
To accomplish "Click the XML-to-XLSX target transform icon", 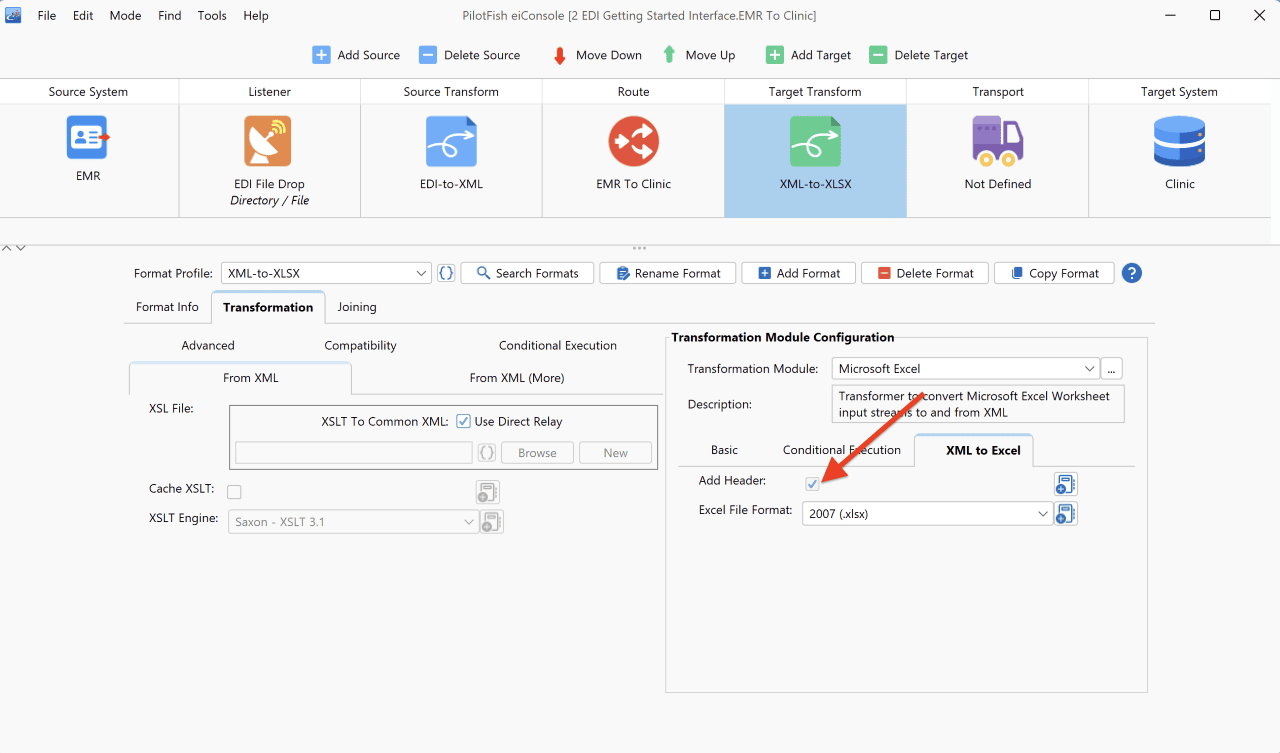I will point(815,141).
